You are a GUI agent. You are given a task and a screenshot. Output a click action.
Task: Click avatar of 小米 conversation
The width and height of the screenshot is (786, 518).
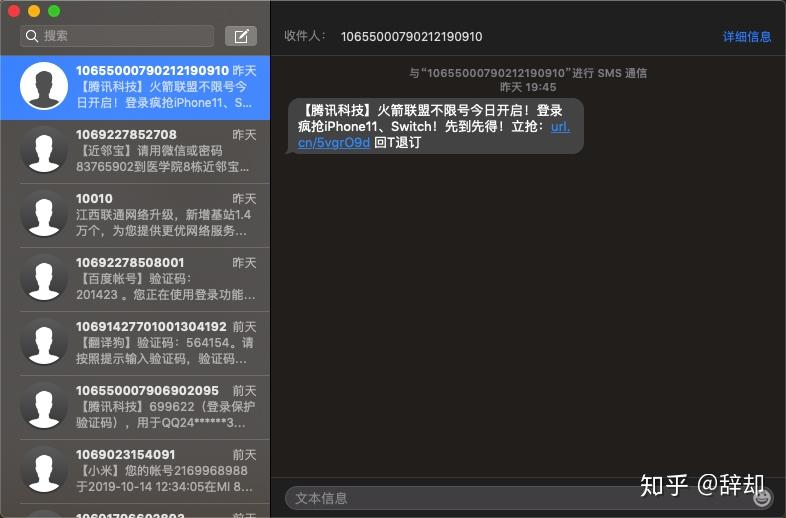44,470
